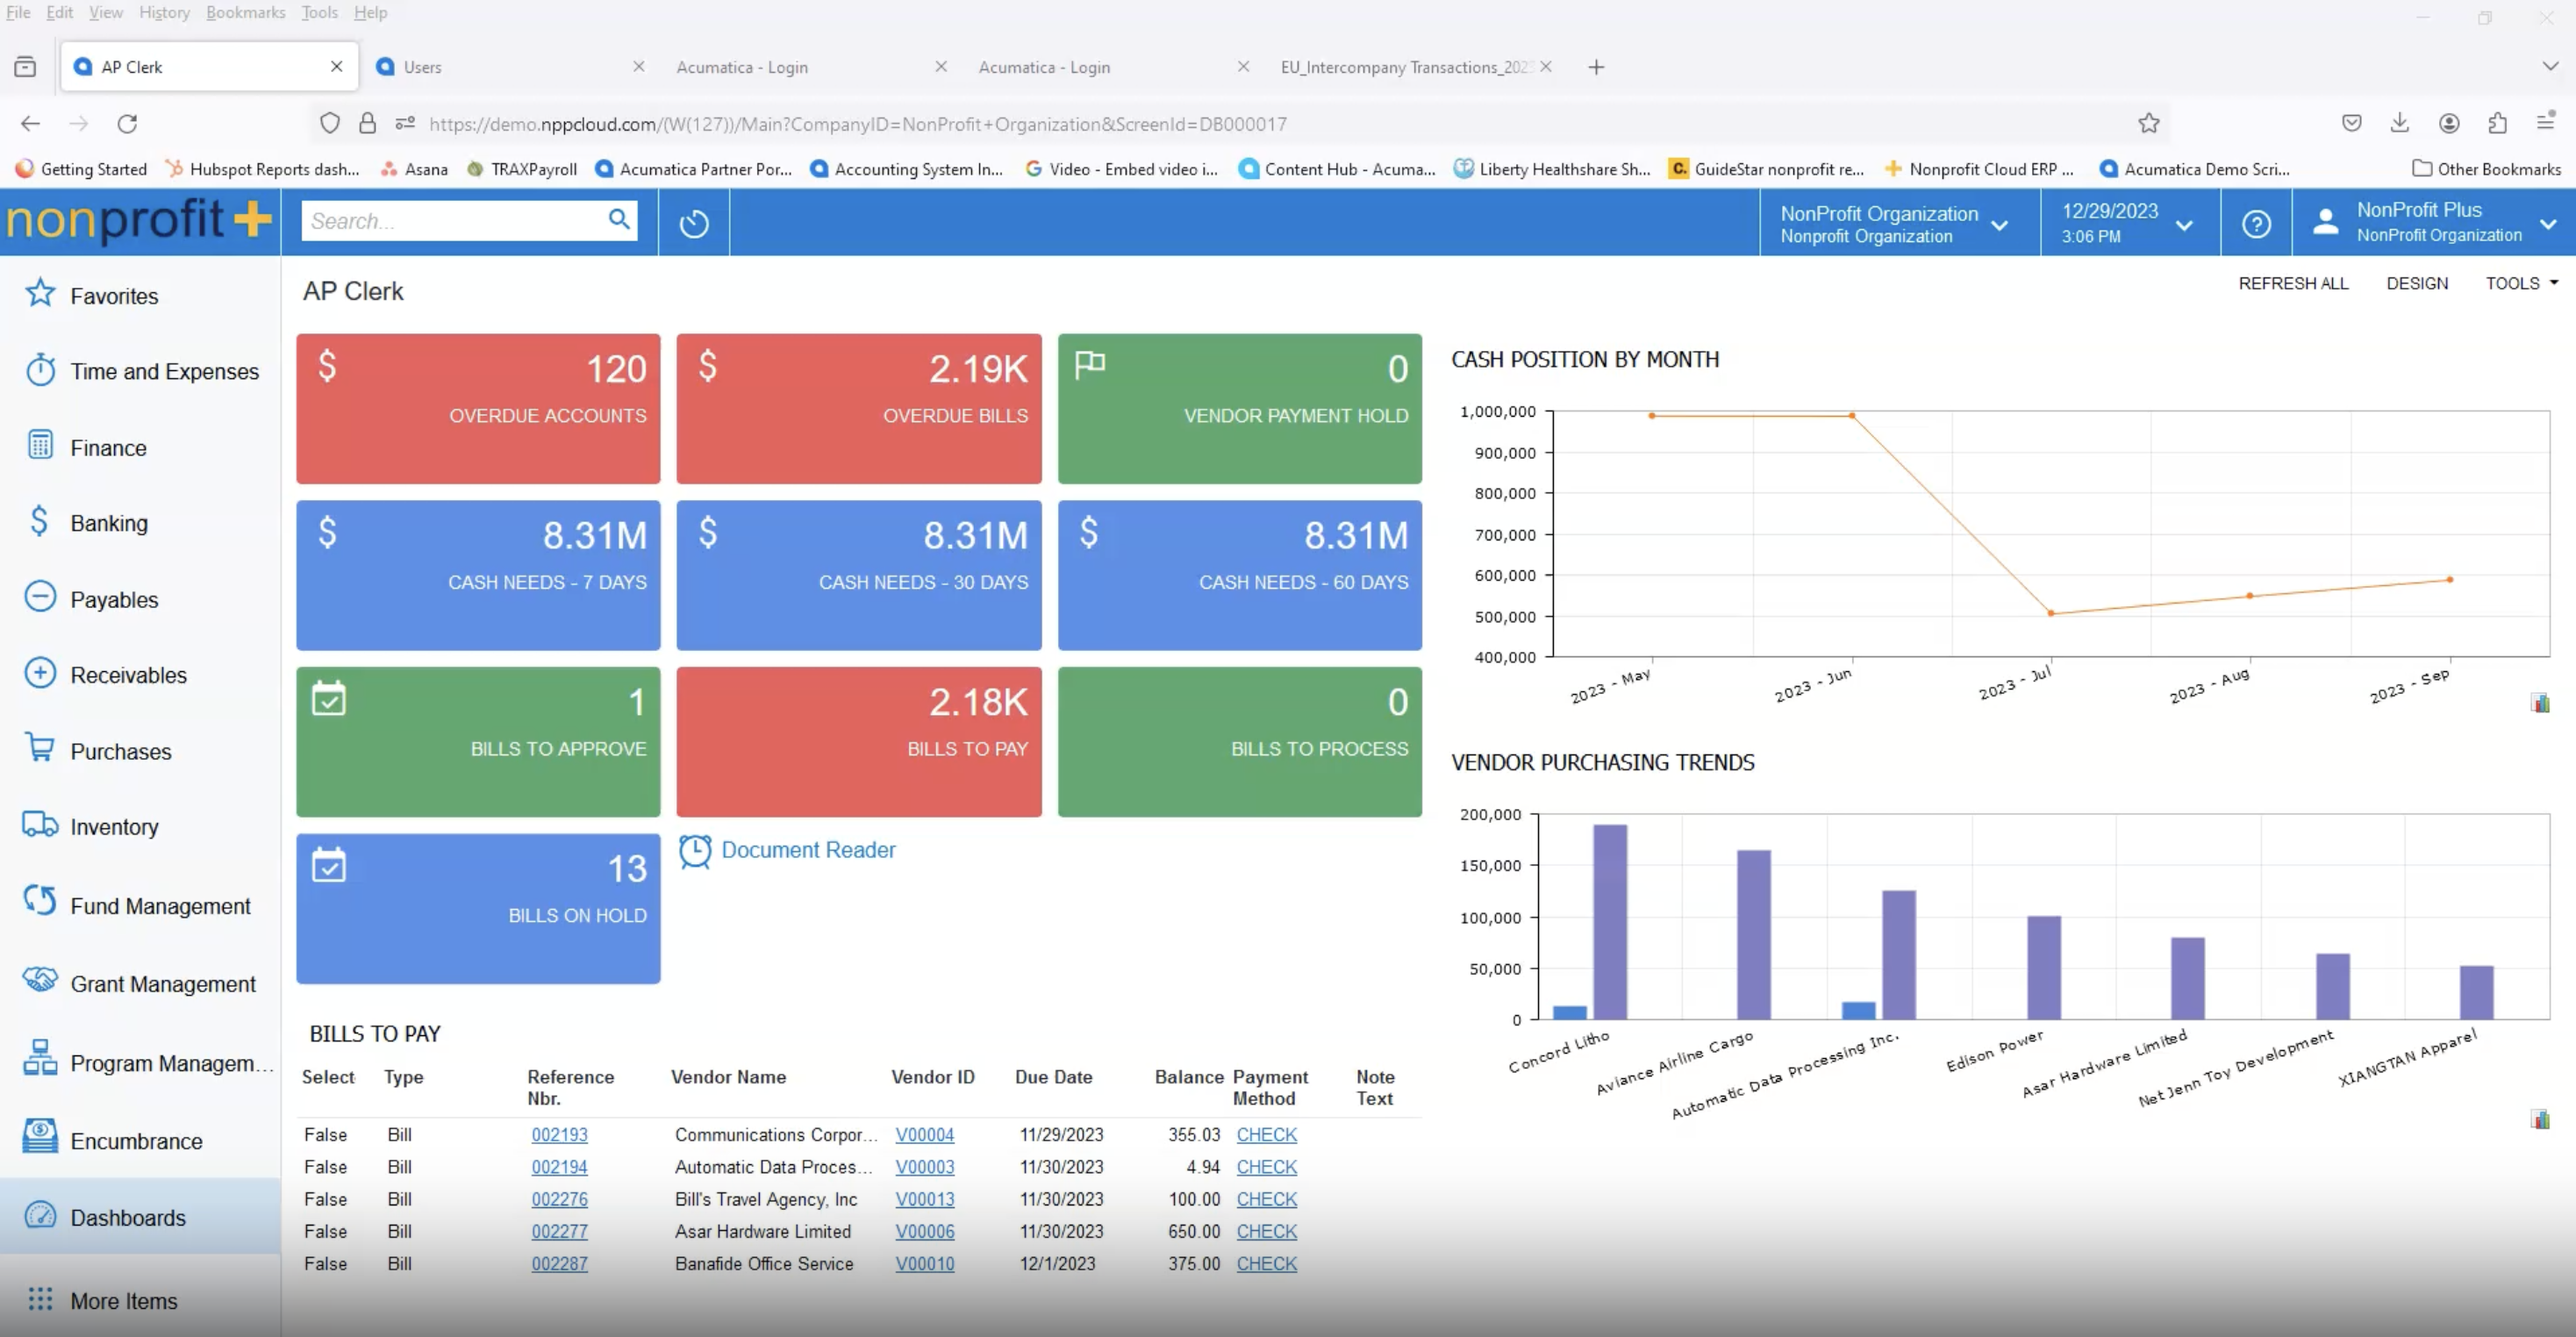Click the Document Reader clock icon

click(x=695, y=851)
